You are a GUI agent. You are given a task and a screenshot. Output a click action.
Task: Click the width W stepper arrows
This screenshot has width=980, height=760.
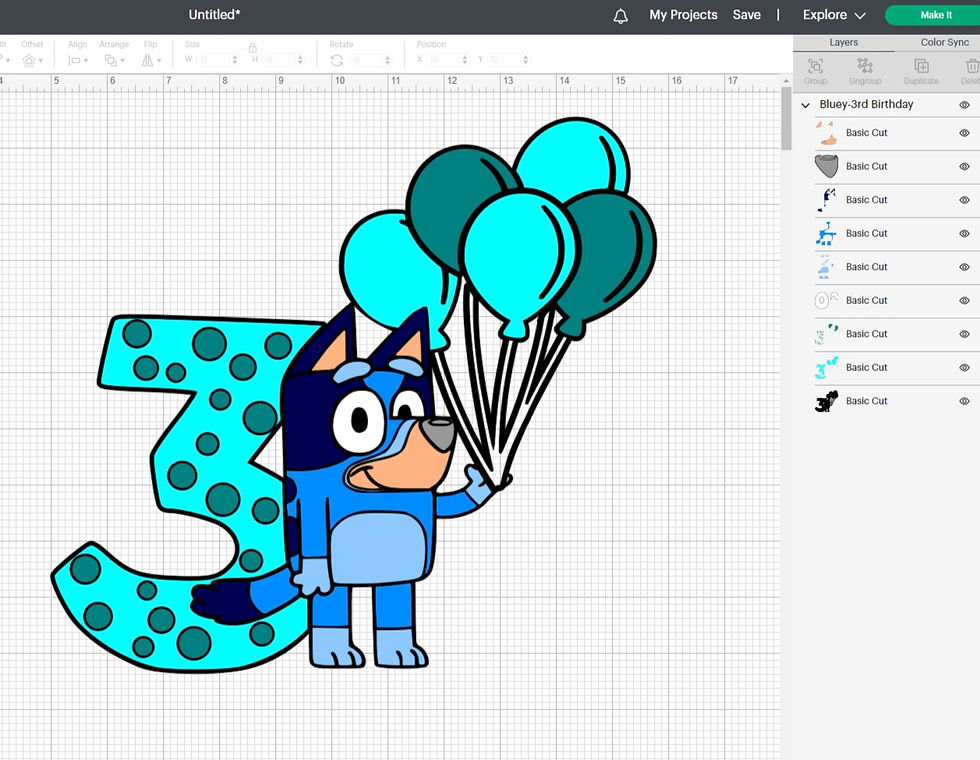click(235, 60)
